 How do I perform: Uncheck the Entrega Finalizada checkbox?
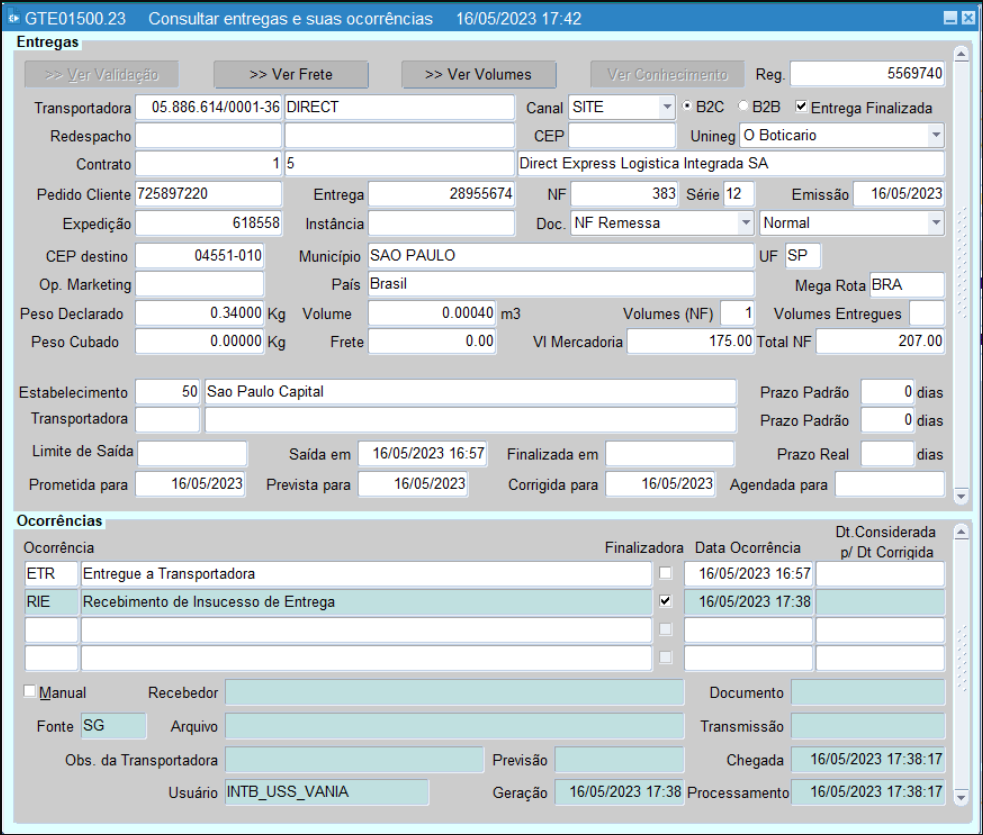coord(801,106)
